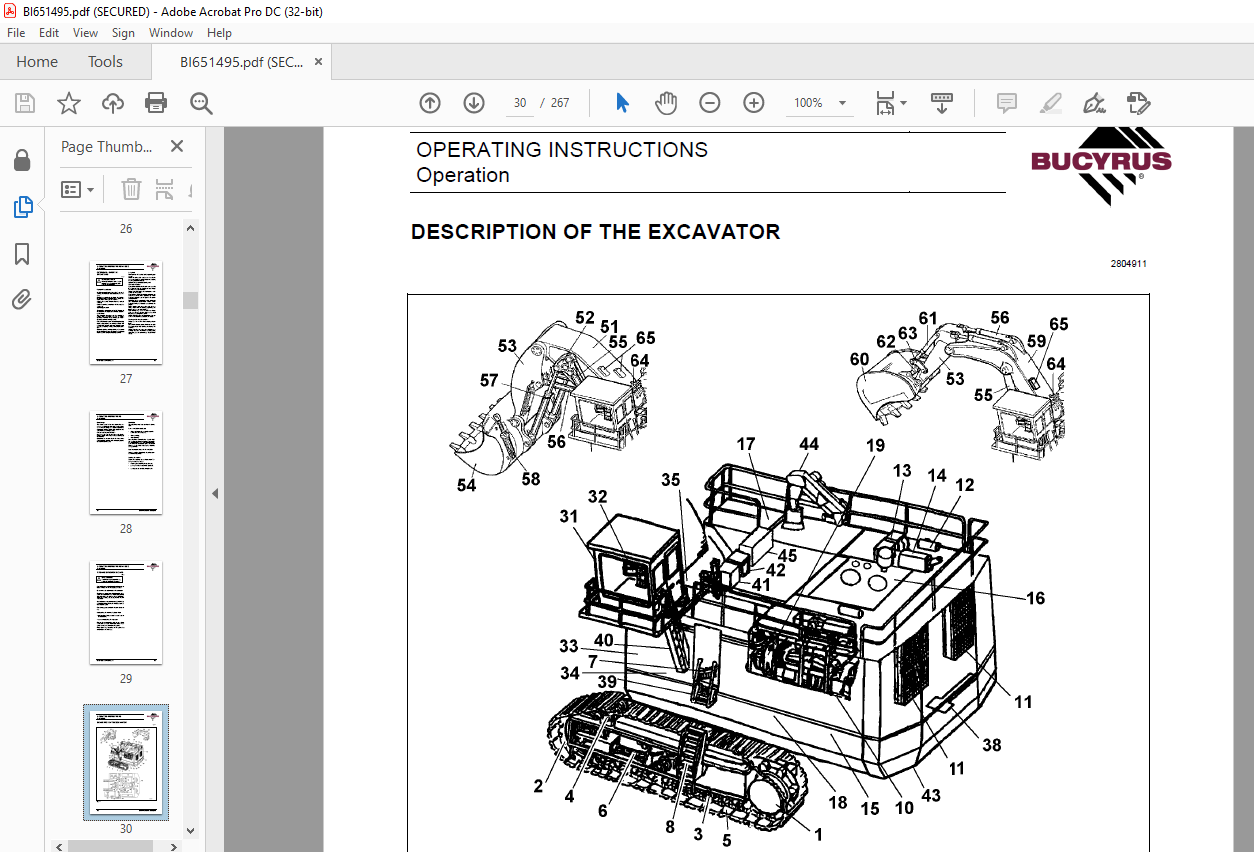Click thumbnail panel scroll down arrow
The image size is (1254, 852).
(190, 830)
